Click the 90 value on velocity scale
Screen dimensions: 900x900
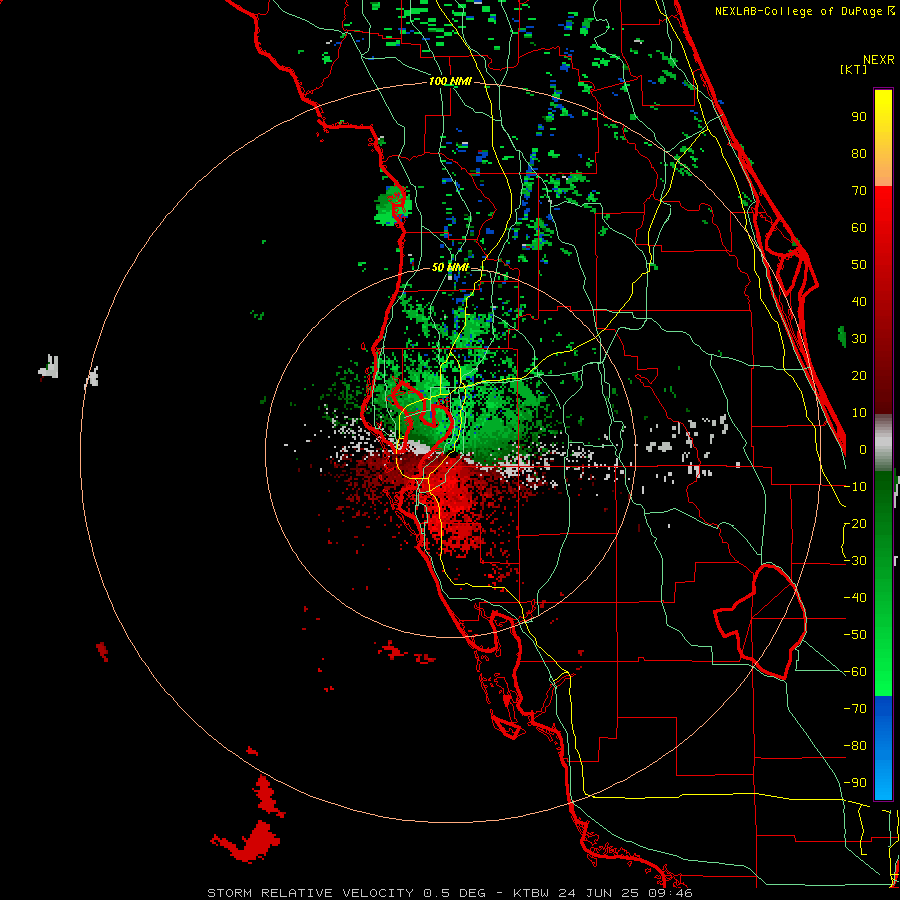859,117
